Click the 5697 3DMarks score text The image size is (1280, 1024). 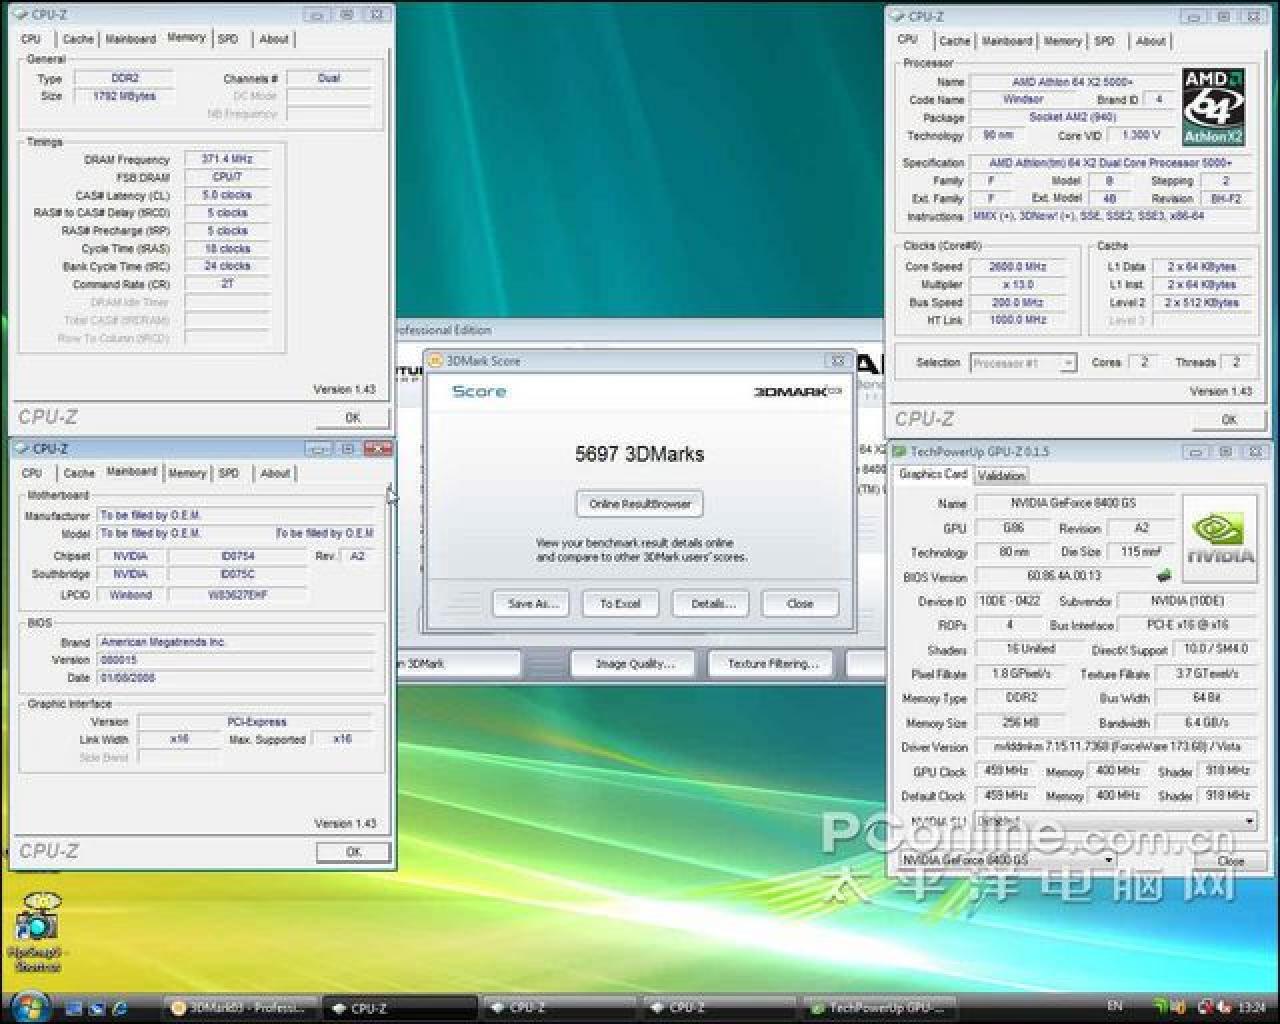tap(640, 454)
